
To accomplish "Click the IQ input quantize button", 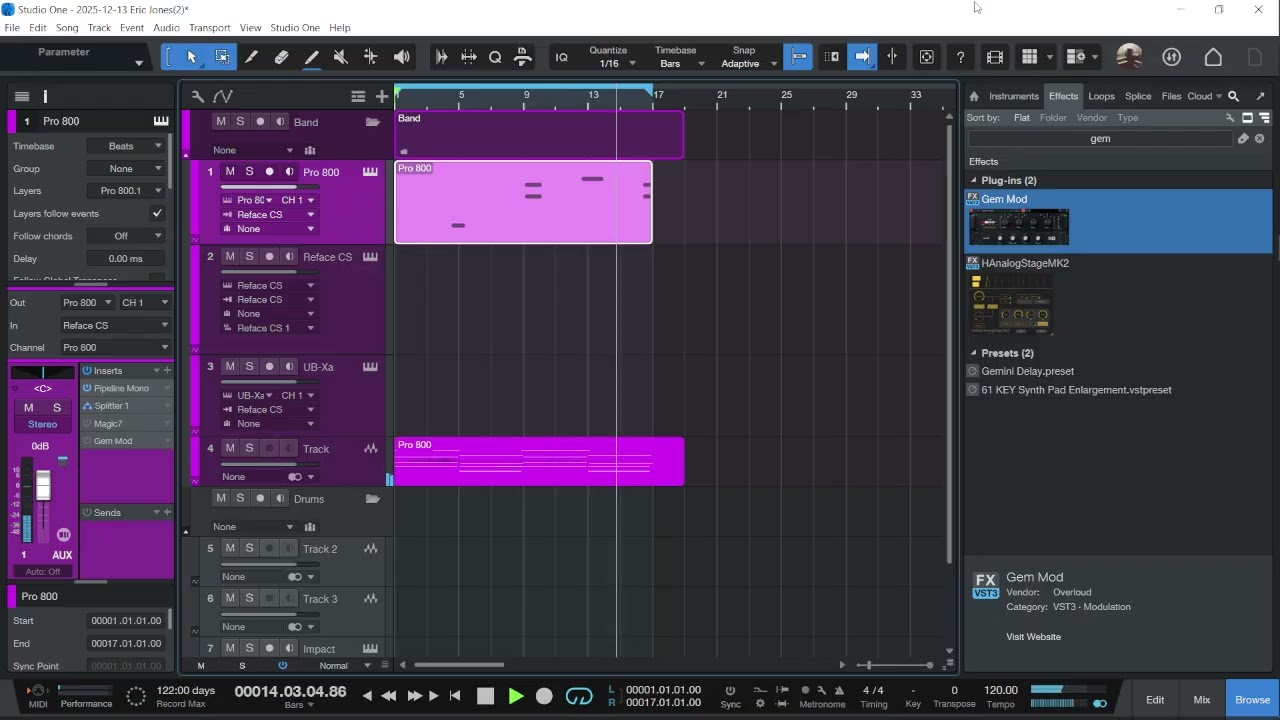I will tap(562, 57).
